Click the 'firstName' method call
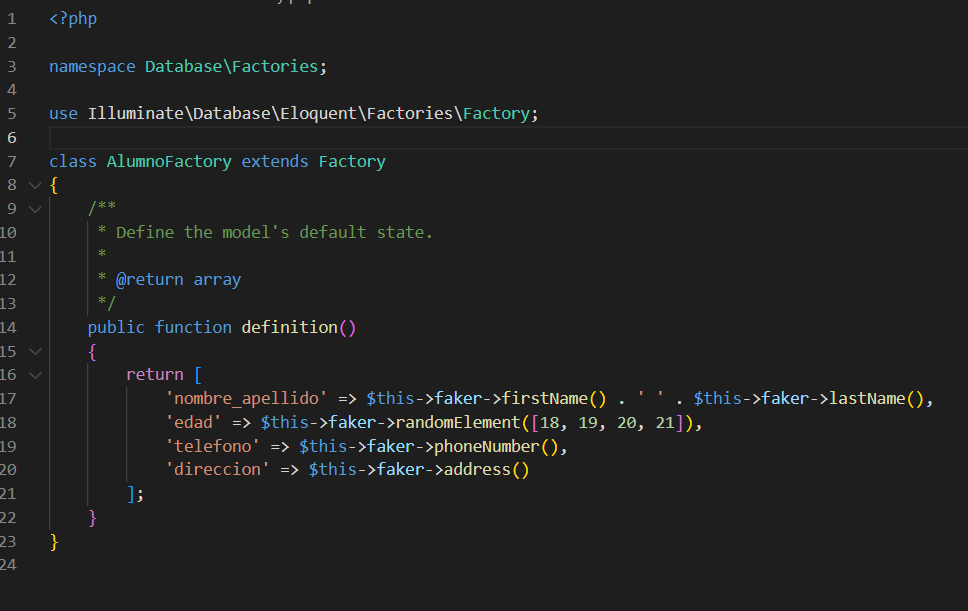Viewport: 968px width, 611px height. [x=544, y=398]
